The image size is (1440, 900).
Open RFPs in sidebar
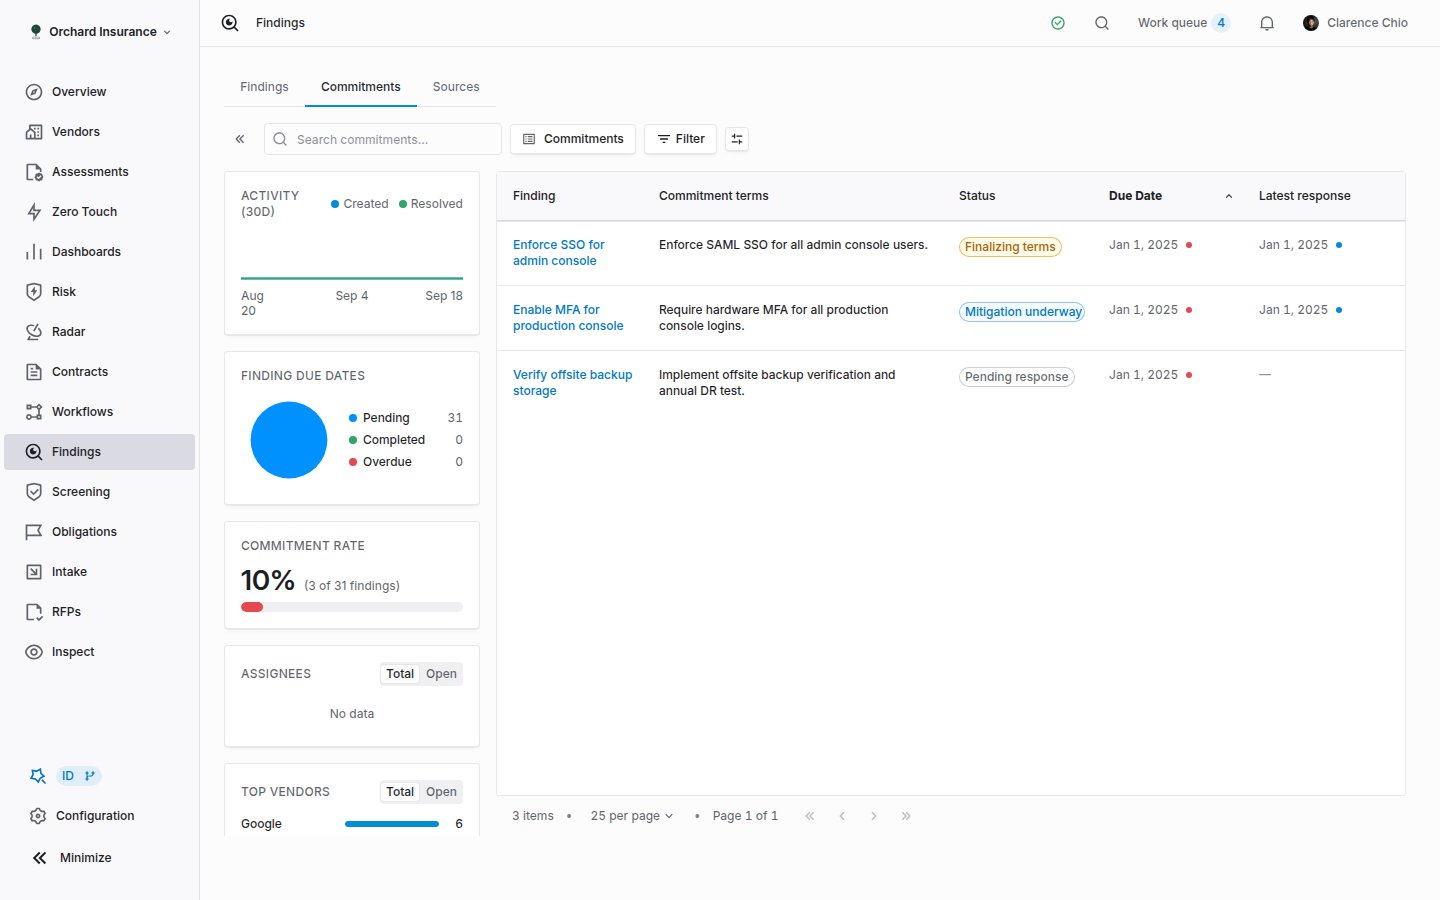tap(99, 612)
